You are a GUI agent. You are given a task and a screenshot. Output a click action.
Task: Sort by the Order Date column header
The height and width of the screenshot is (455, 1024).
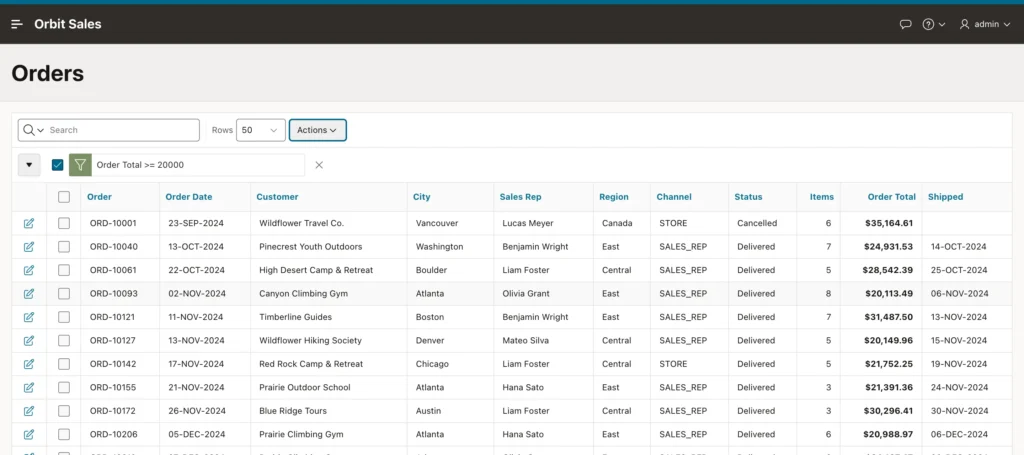(189, 196)
